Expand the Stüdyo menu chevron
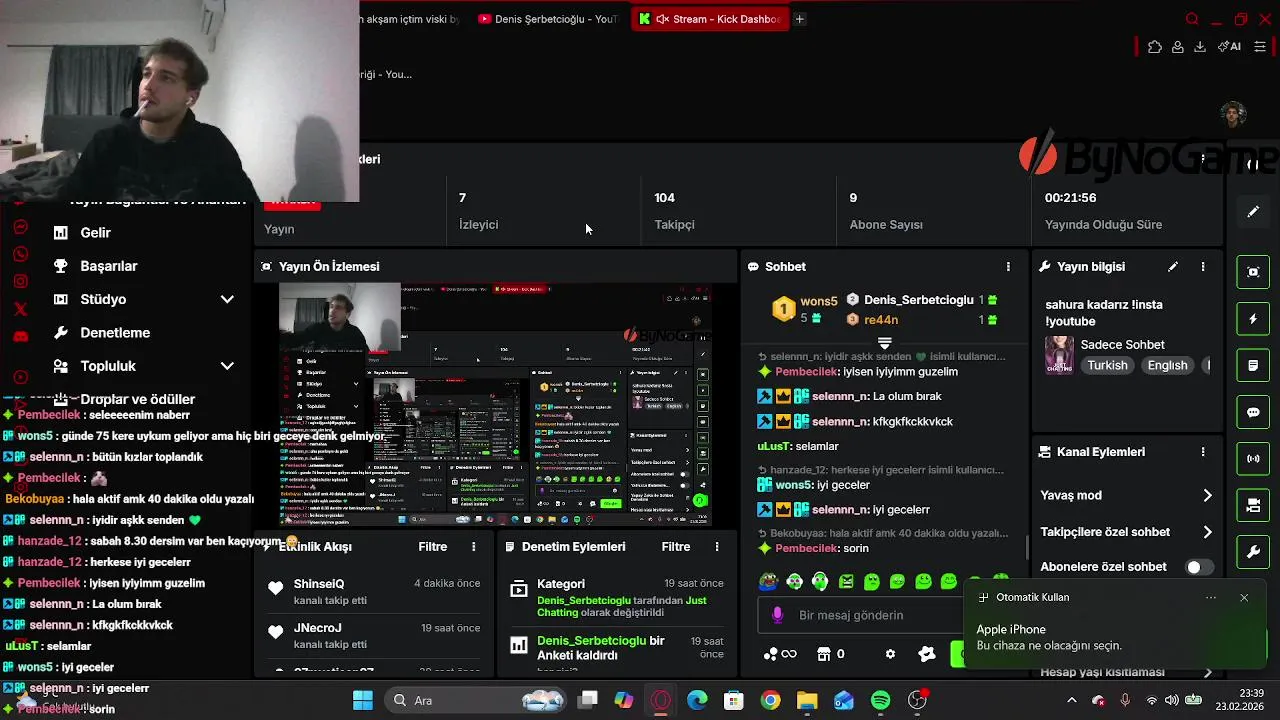The width and height of the screenshot is (1280, 720). 227,299
